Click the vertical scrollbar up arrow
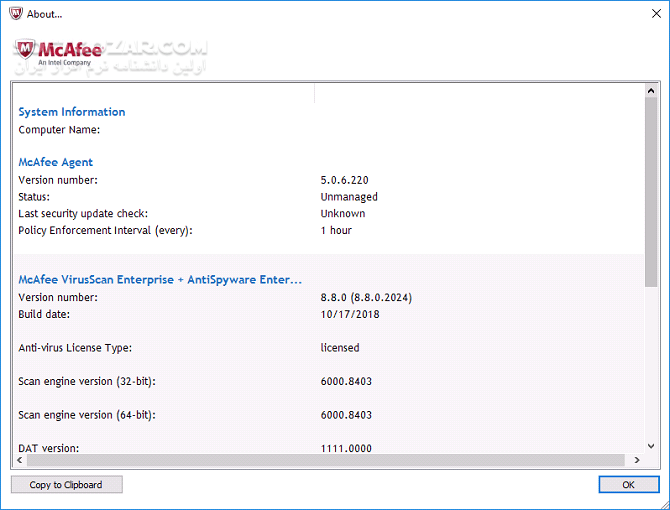670x510 pixels. coord(651,91)
